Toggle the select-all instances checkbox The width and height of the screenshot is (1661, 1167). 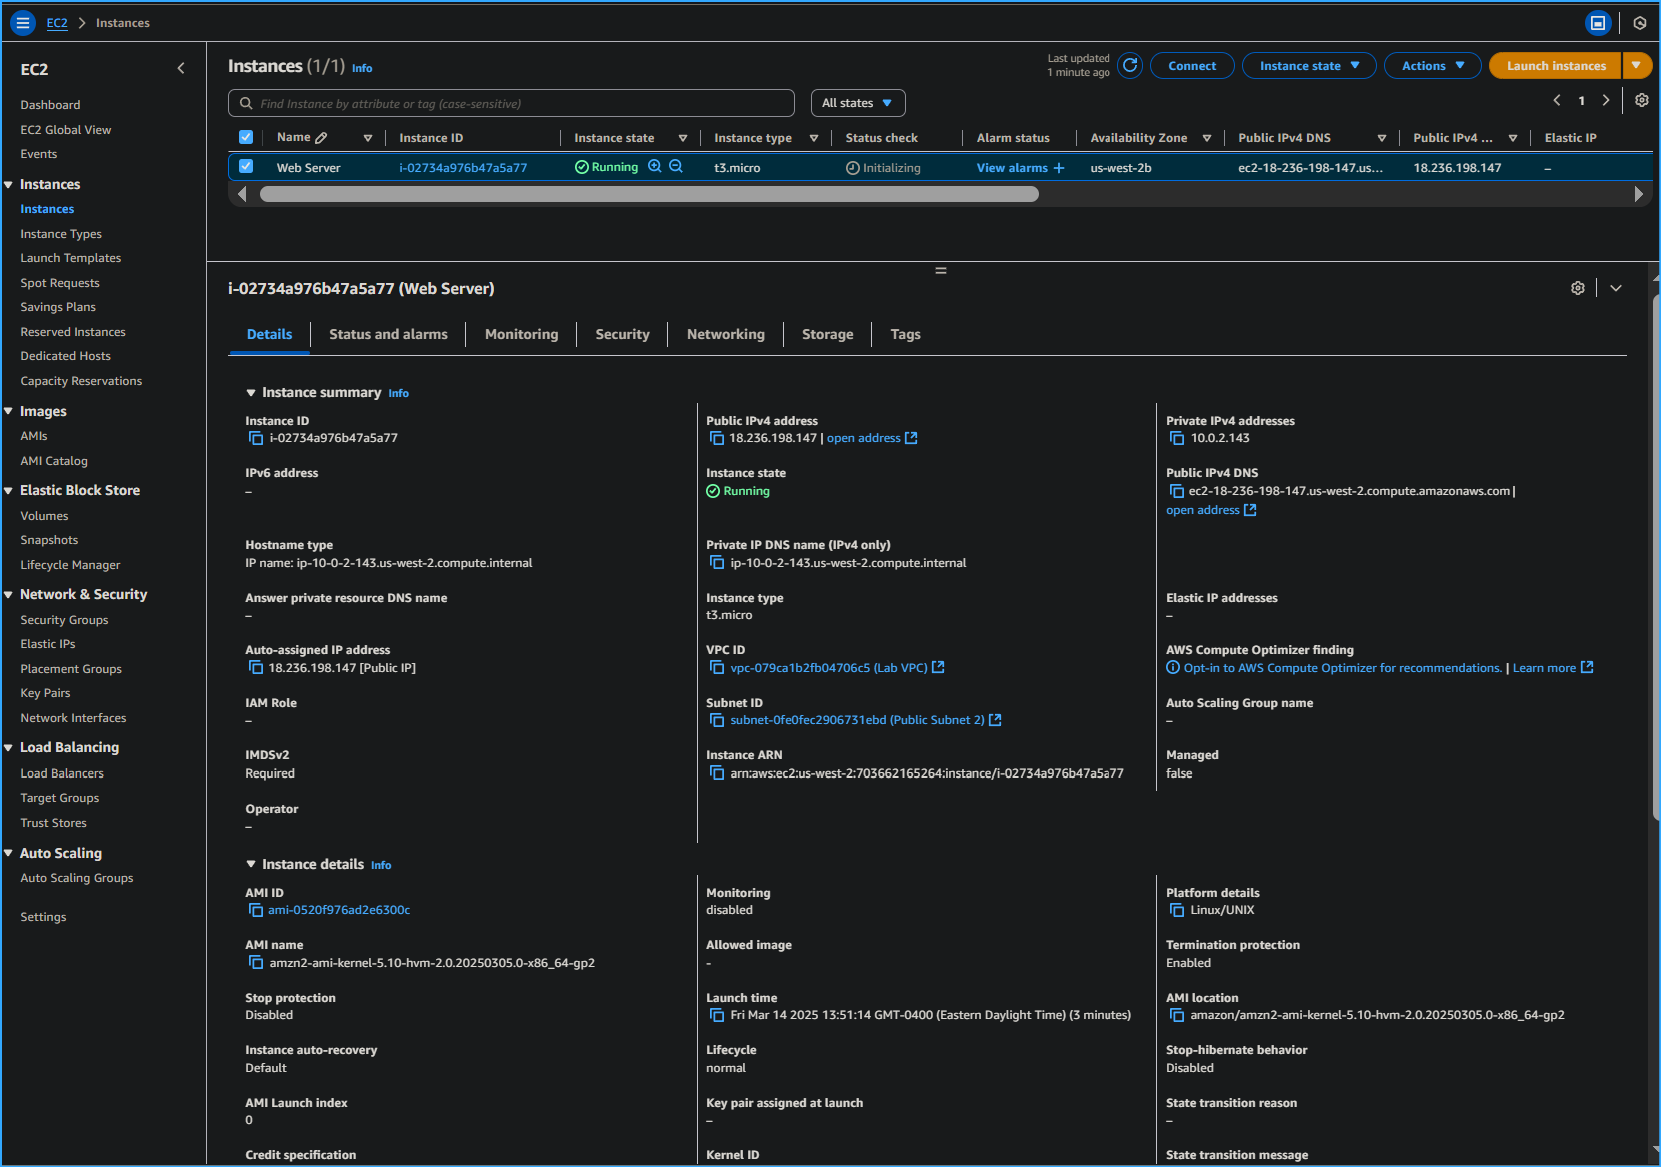tap(245, 137)
